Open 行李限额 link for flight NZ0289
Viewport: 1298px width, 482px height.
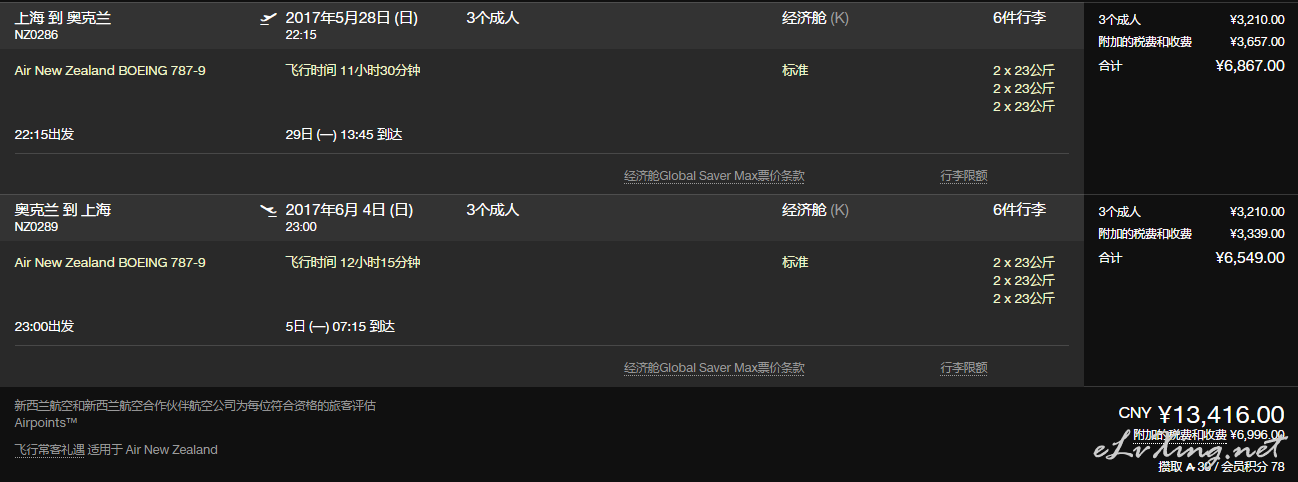[963, 368]
